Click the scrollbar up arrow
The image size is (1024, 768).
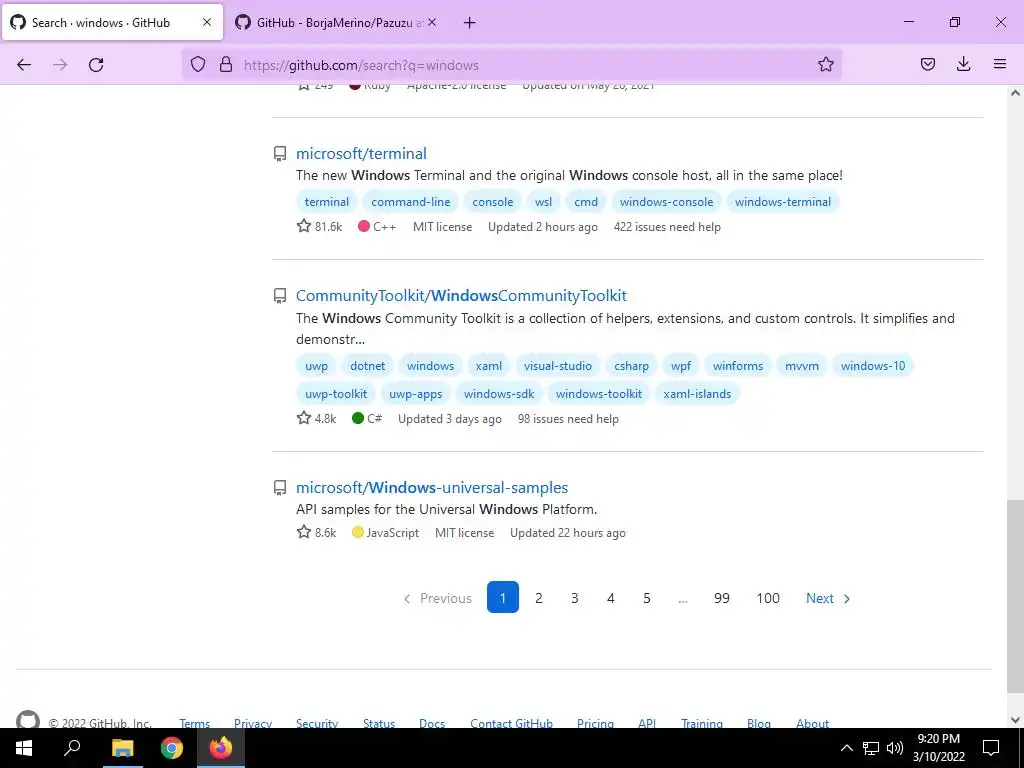[x=1015, y=93]
